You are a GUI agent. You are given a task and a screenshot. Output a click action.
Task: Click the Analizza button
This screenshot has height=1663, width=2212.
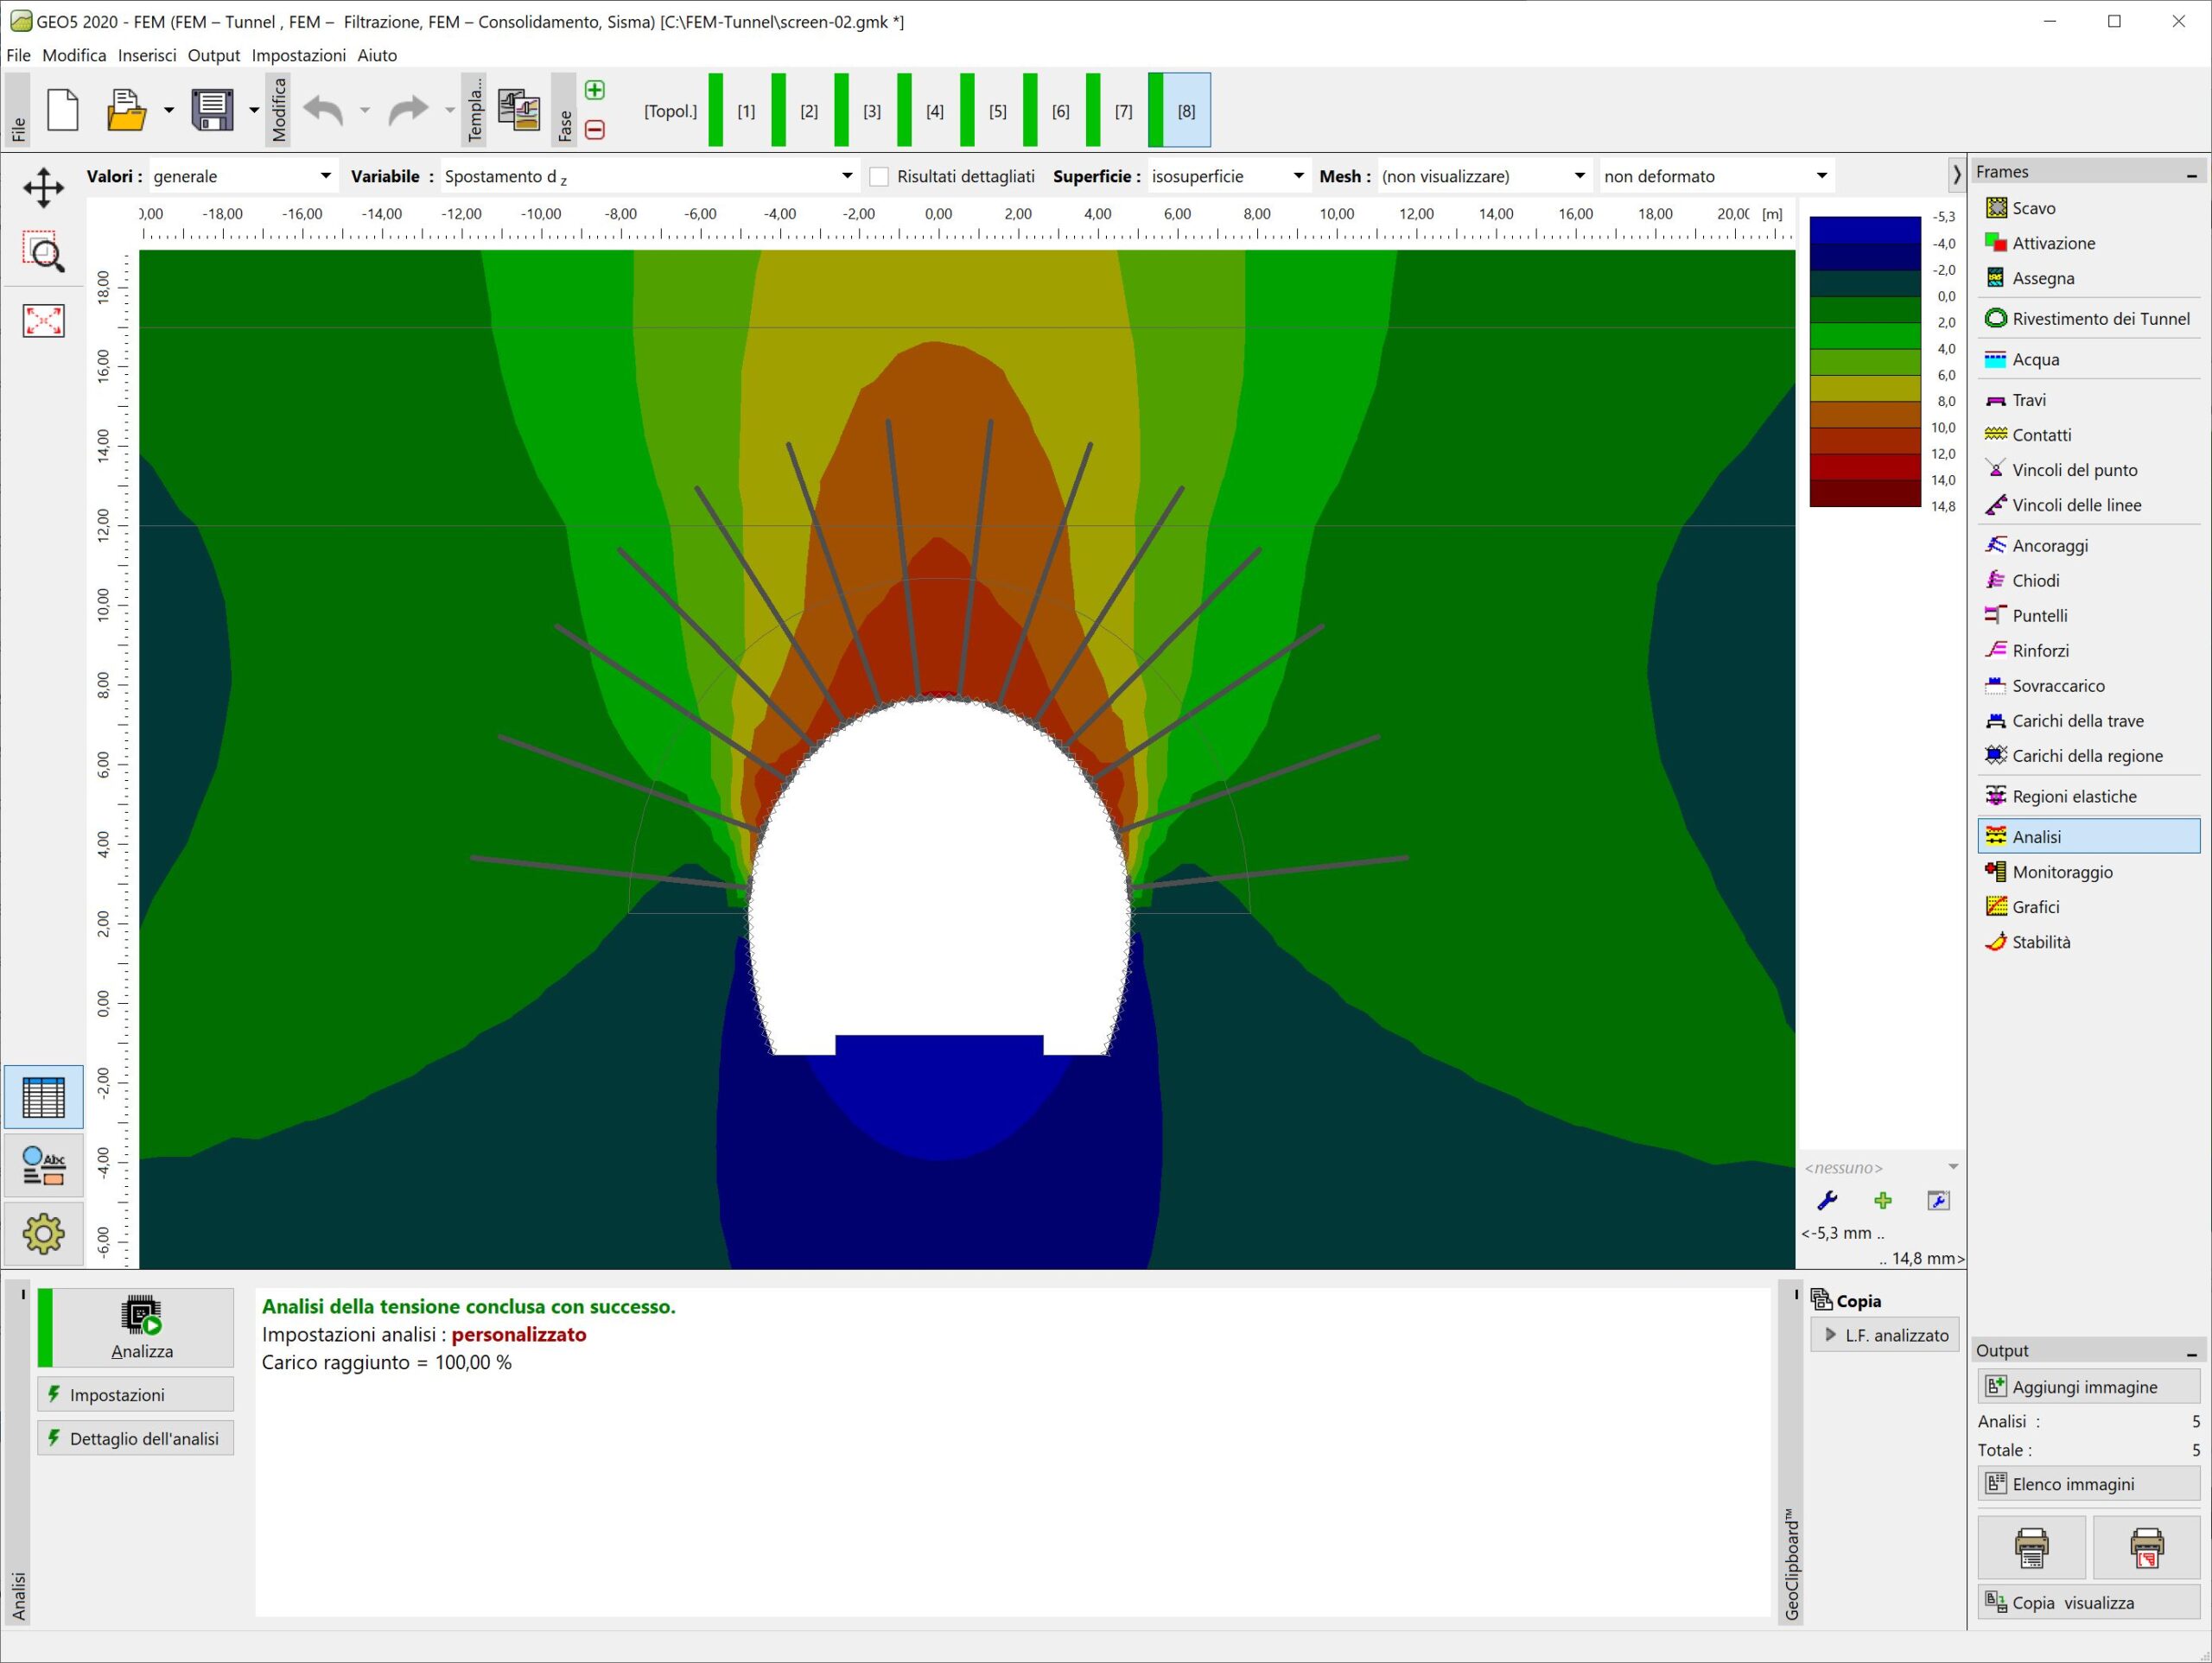142,1328
